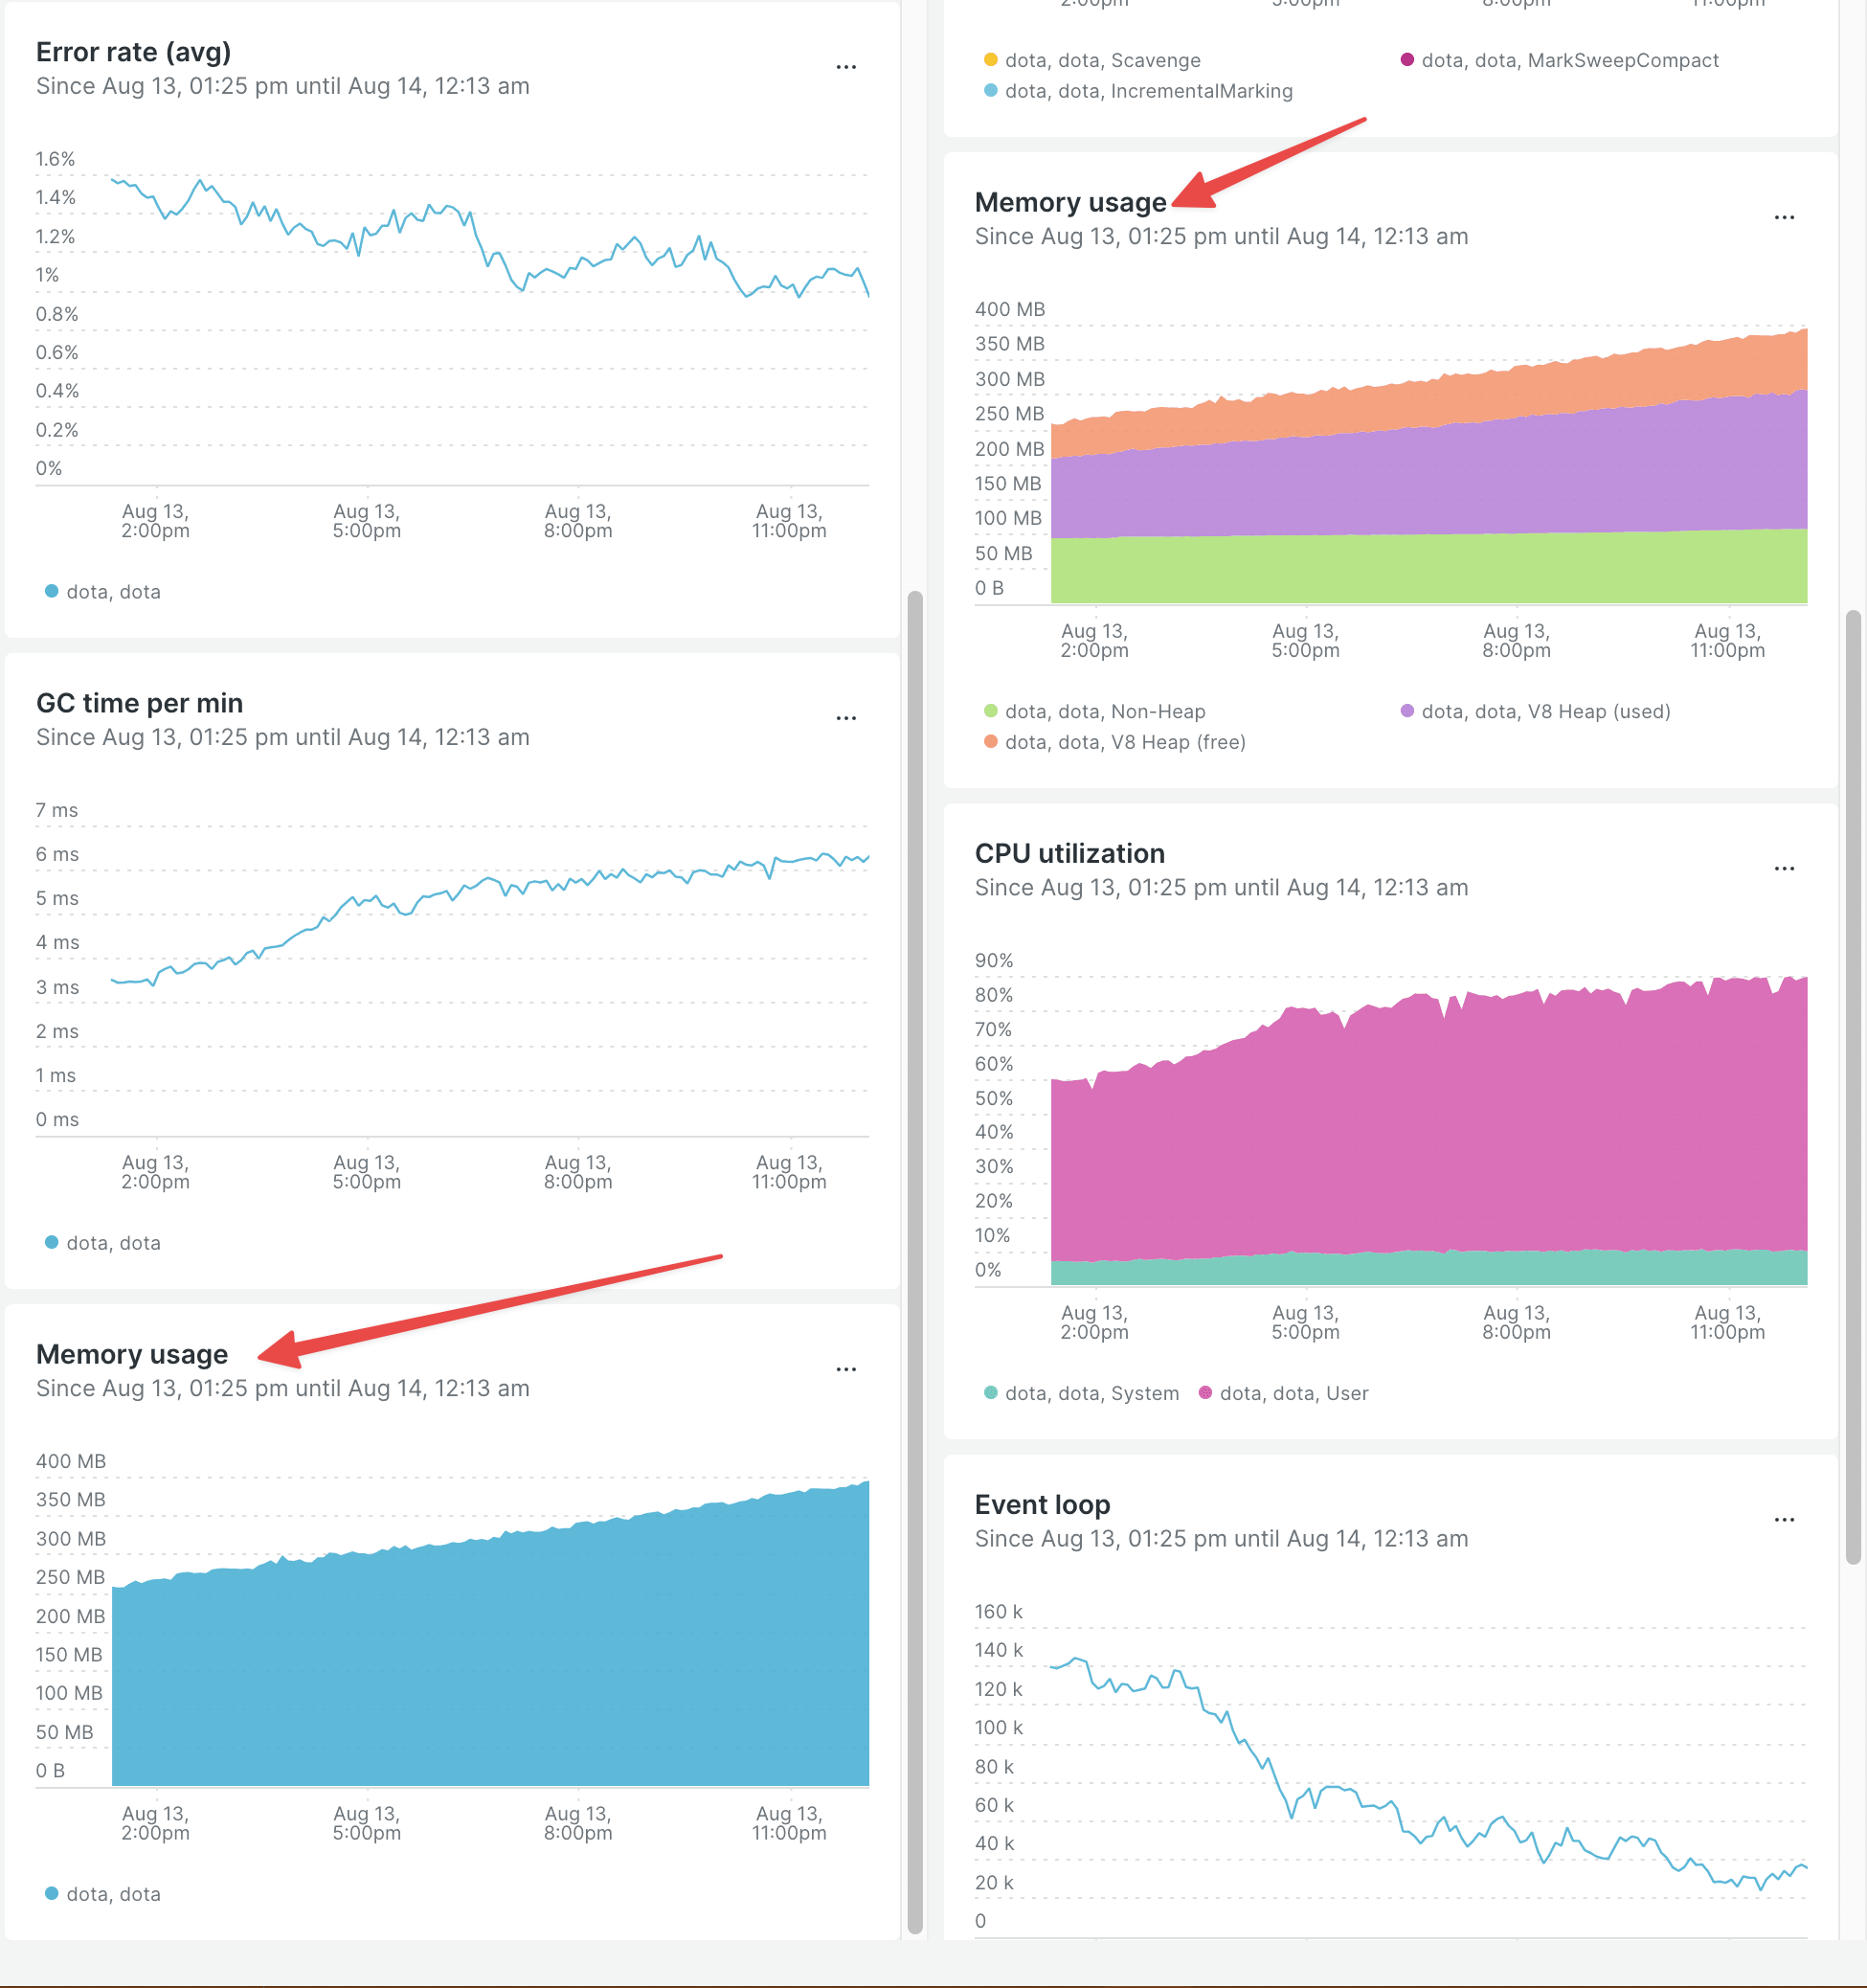This screenshot has width=1867, height=1988.
Task: Open the Event loop chart options menu
Action: (1784, 1519)
